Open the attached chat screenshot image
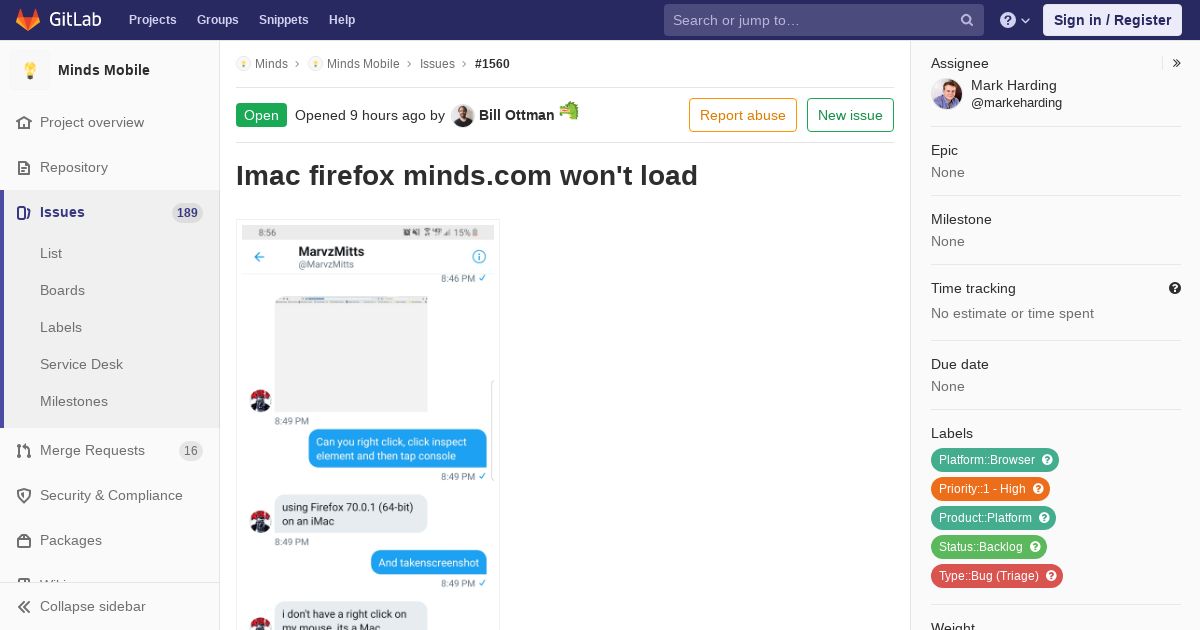 (368, 425)
